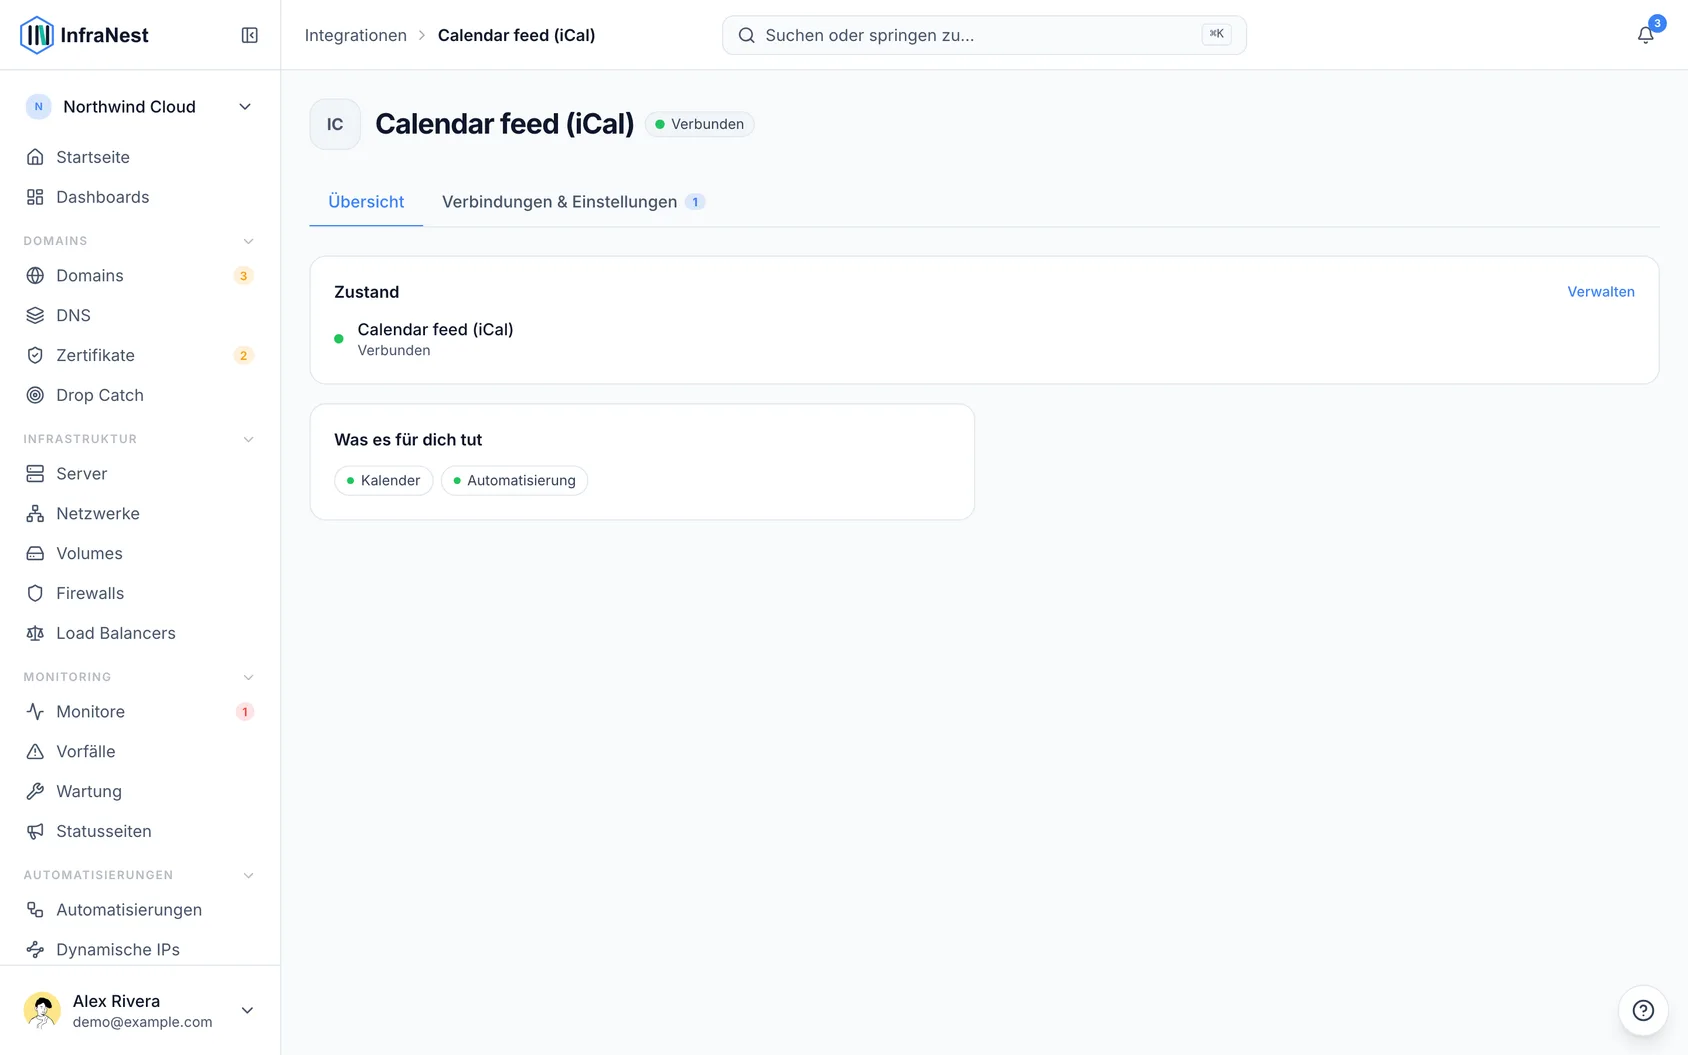Click the Monitore activity pulse icon
The width and height of the screenshot is (1688, 1055).
(x=35, y=711)
